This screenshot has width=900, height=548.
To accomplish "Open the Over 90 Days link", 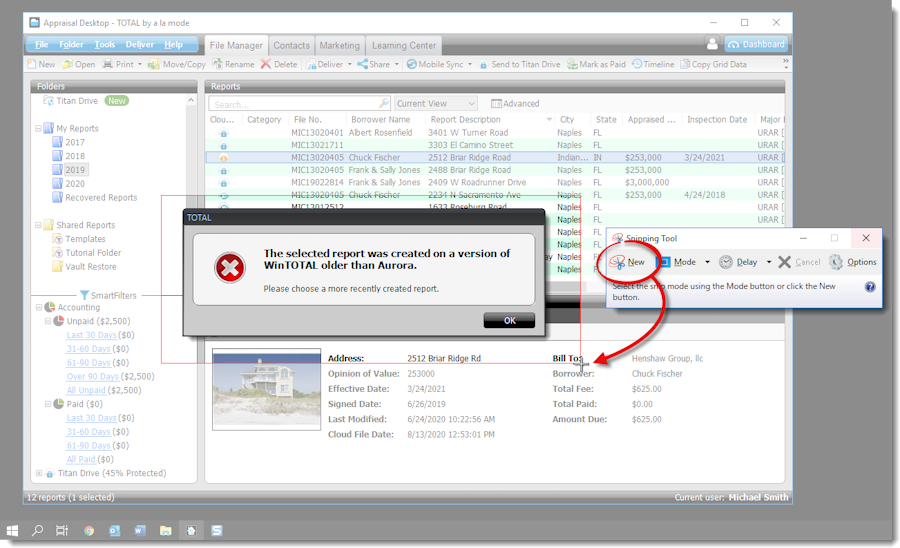I will (92, 376).
